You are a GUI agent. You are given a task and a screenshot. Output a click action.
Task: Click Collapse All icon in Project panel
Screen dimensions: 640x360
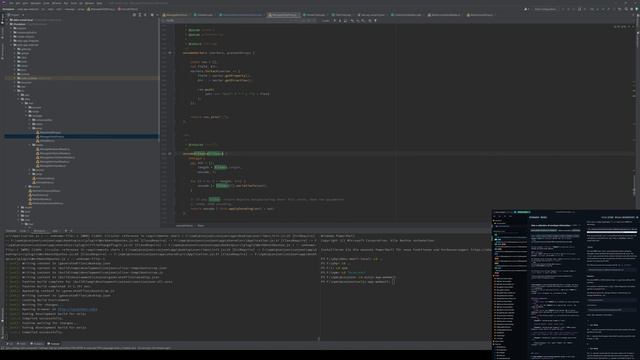(x=146, y=15)
